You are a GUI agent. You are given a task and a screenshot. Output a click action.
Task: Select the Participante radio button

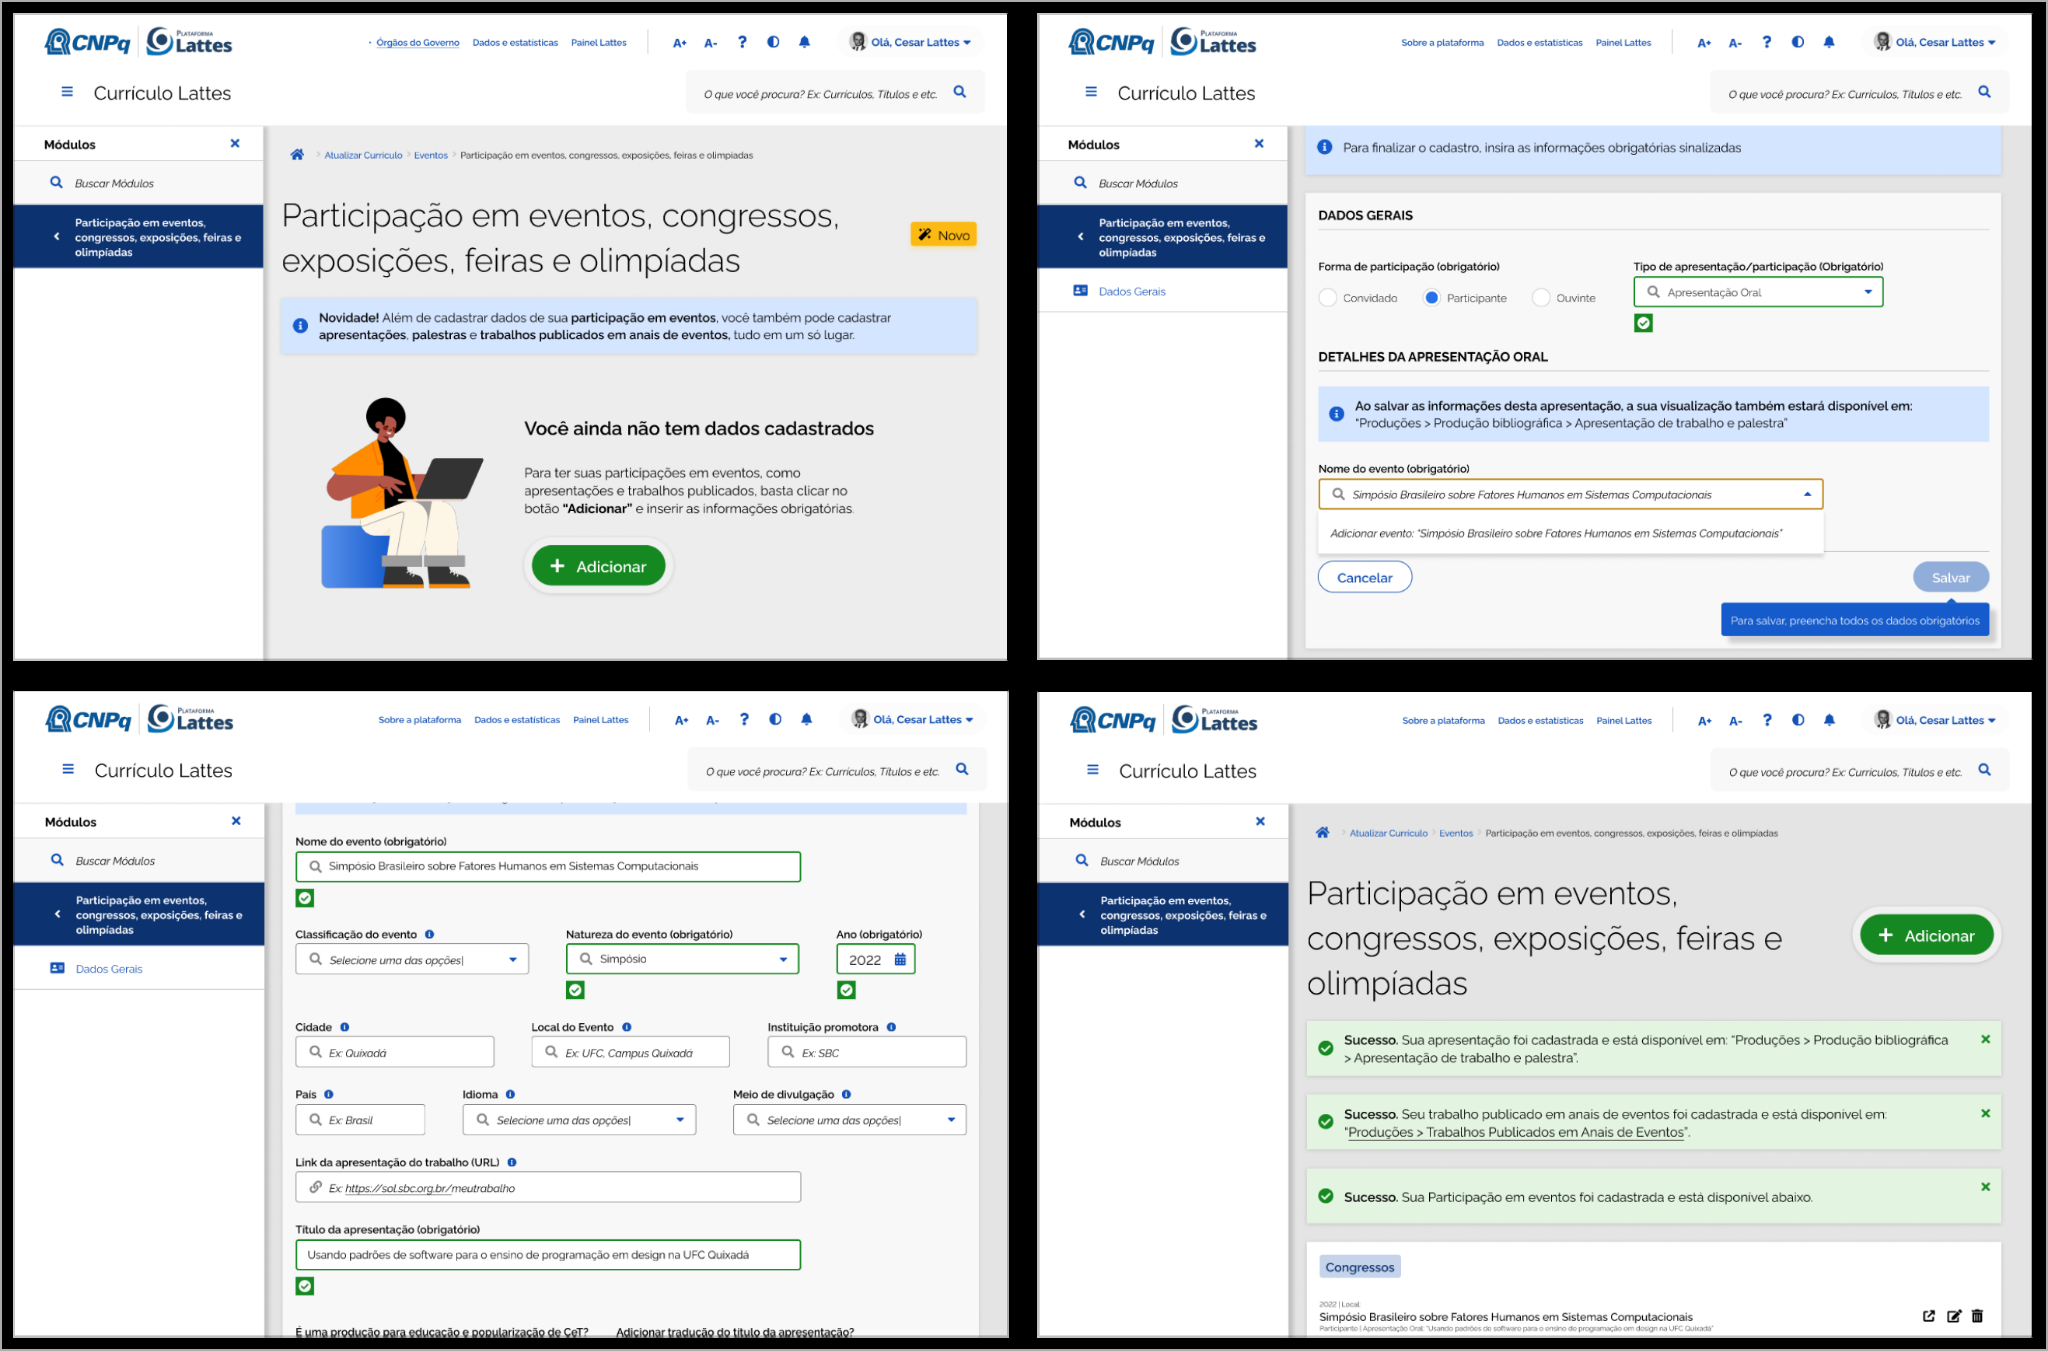point(1432,298)
